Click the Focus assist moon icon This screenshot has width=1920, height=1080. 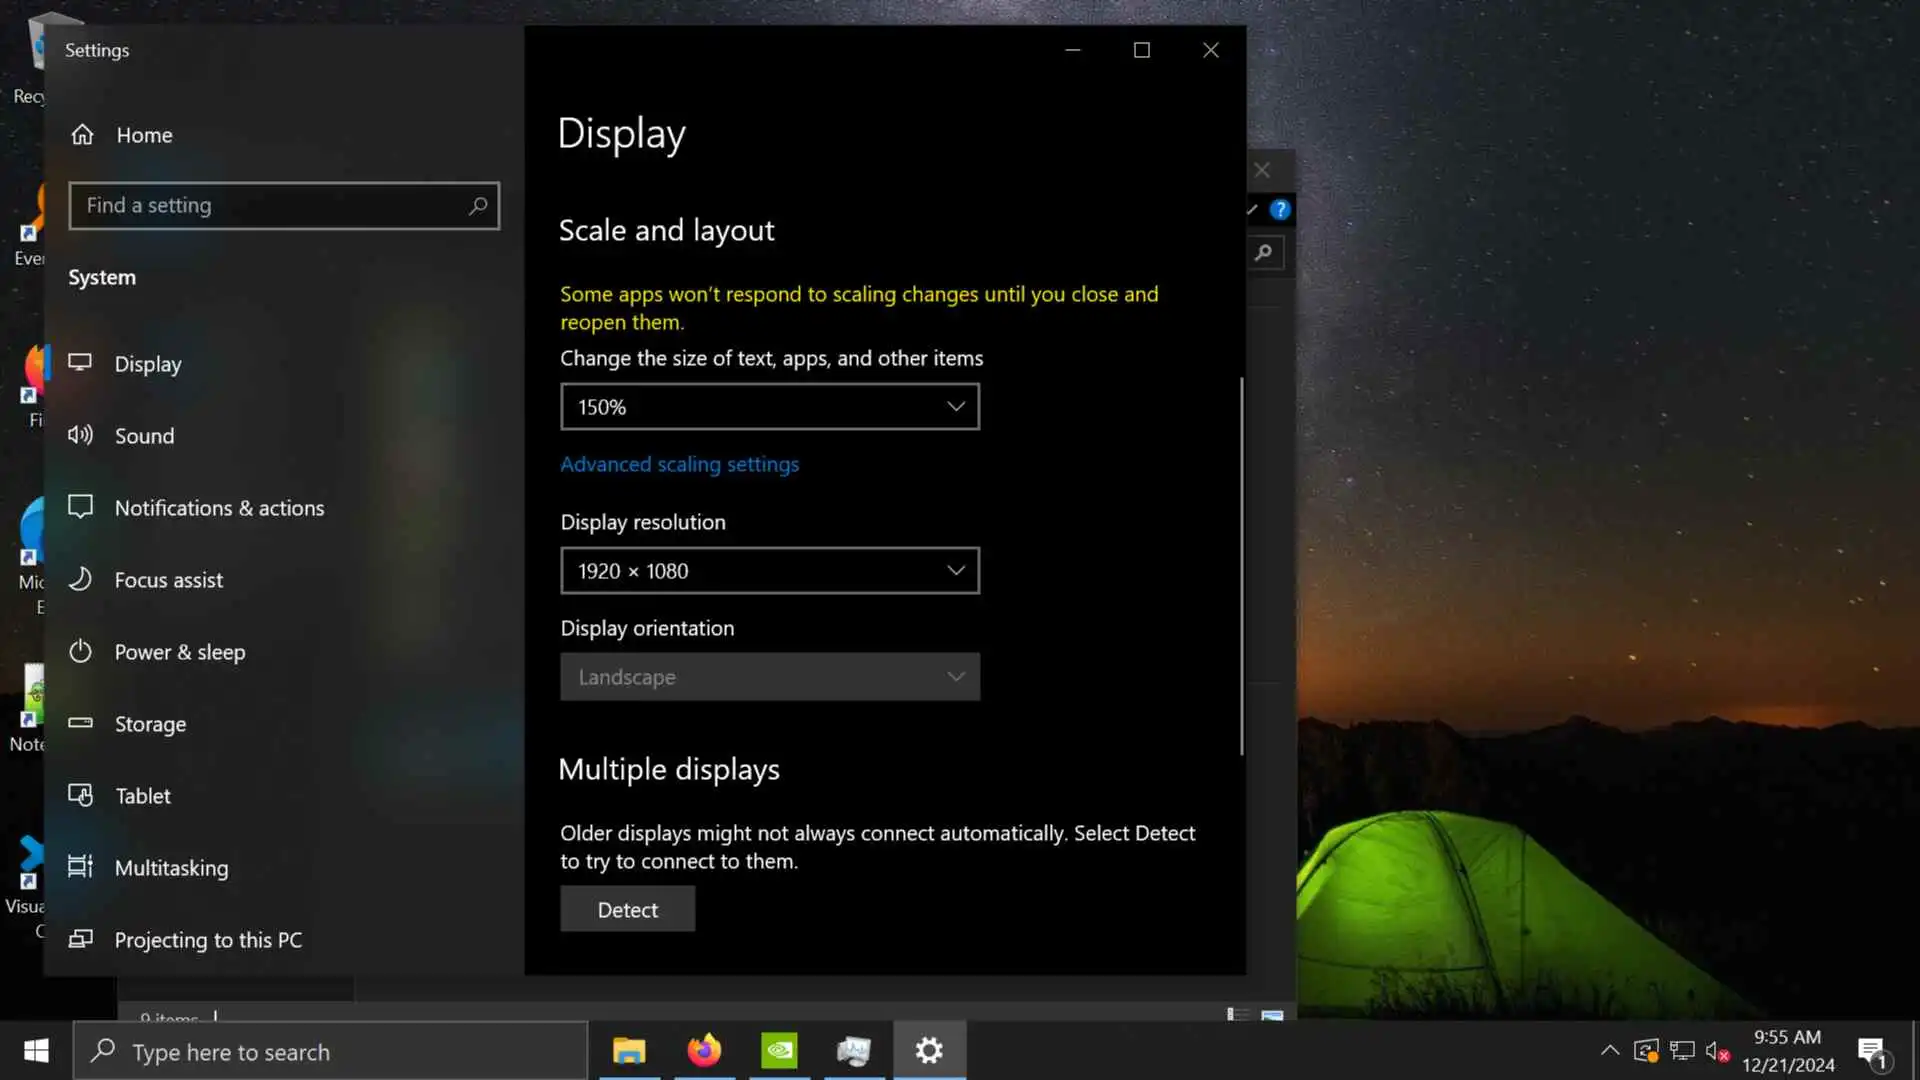(81, 580)
